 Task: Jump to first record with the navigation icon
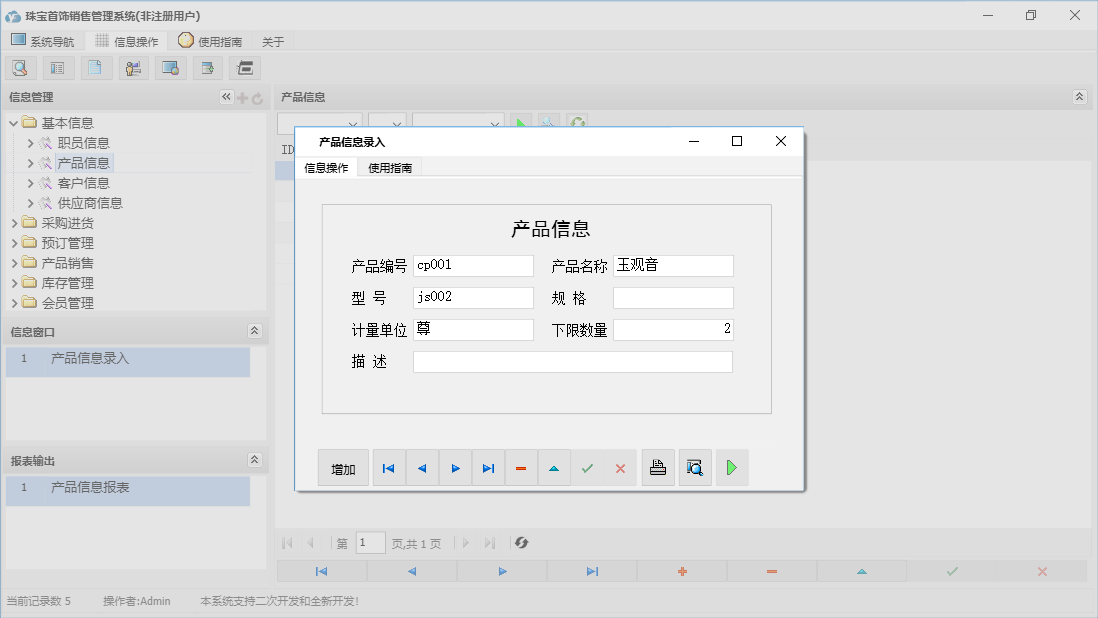[x=388, y=467]
